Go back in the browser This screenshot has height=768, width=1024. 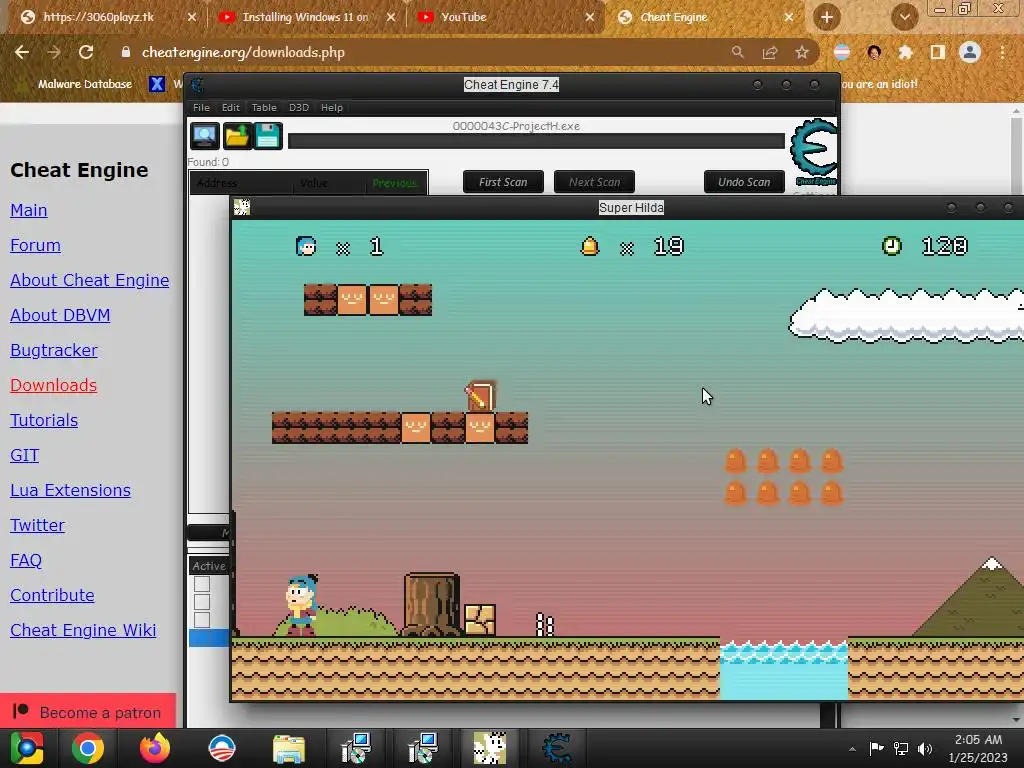22,52
